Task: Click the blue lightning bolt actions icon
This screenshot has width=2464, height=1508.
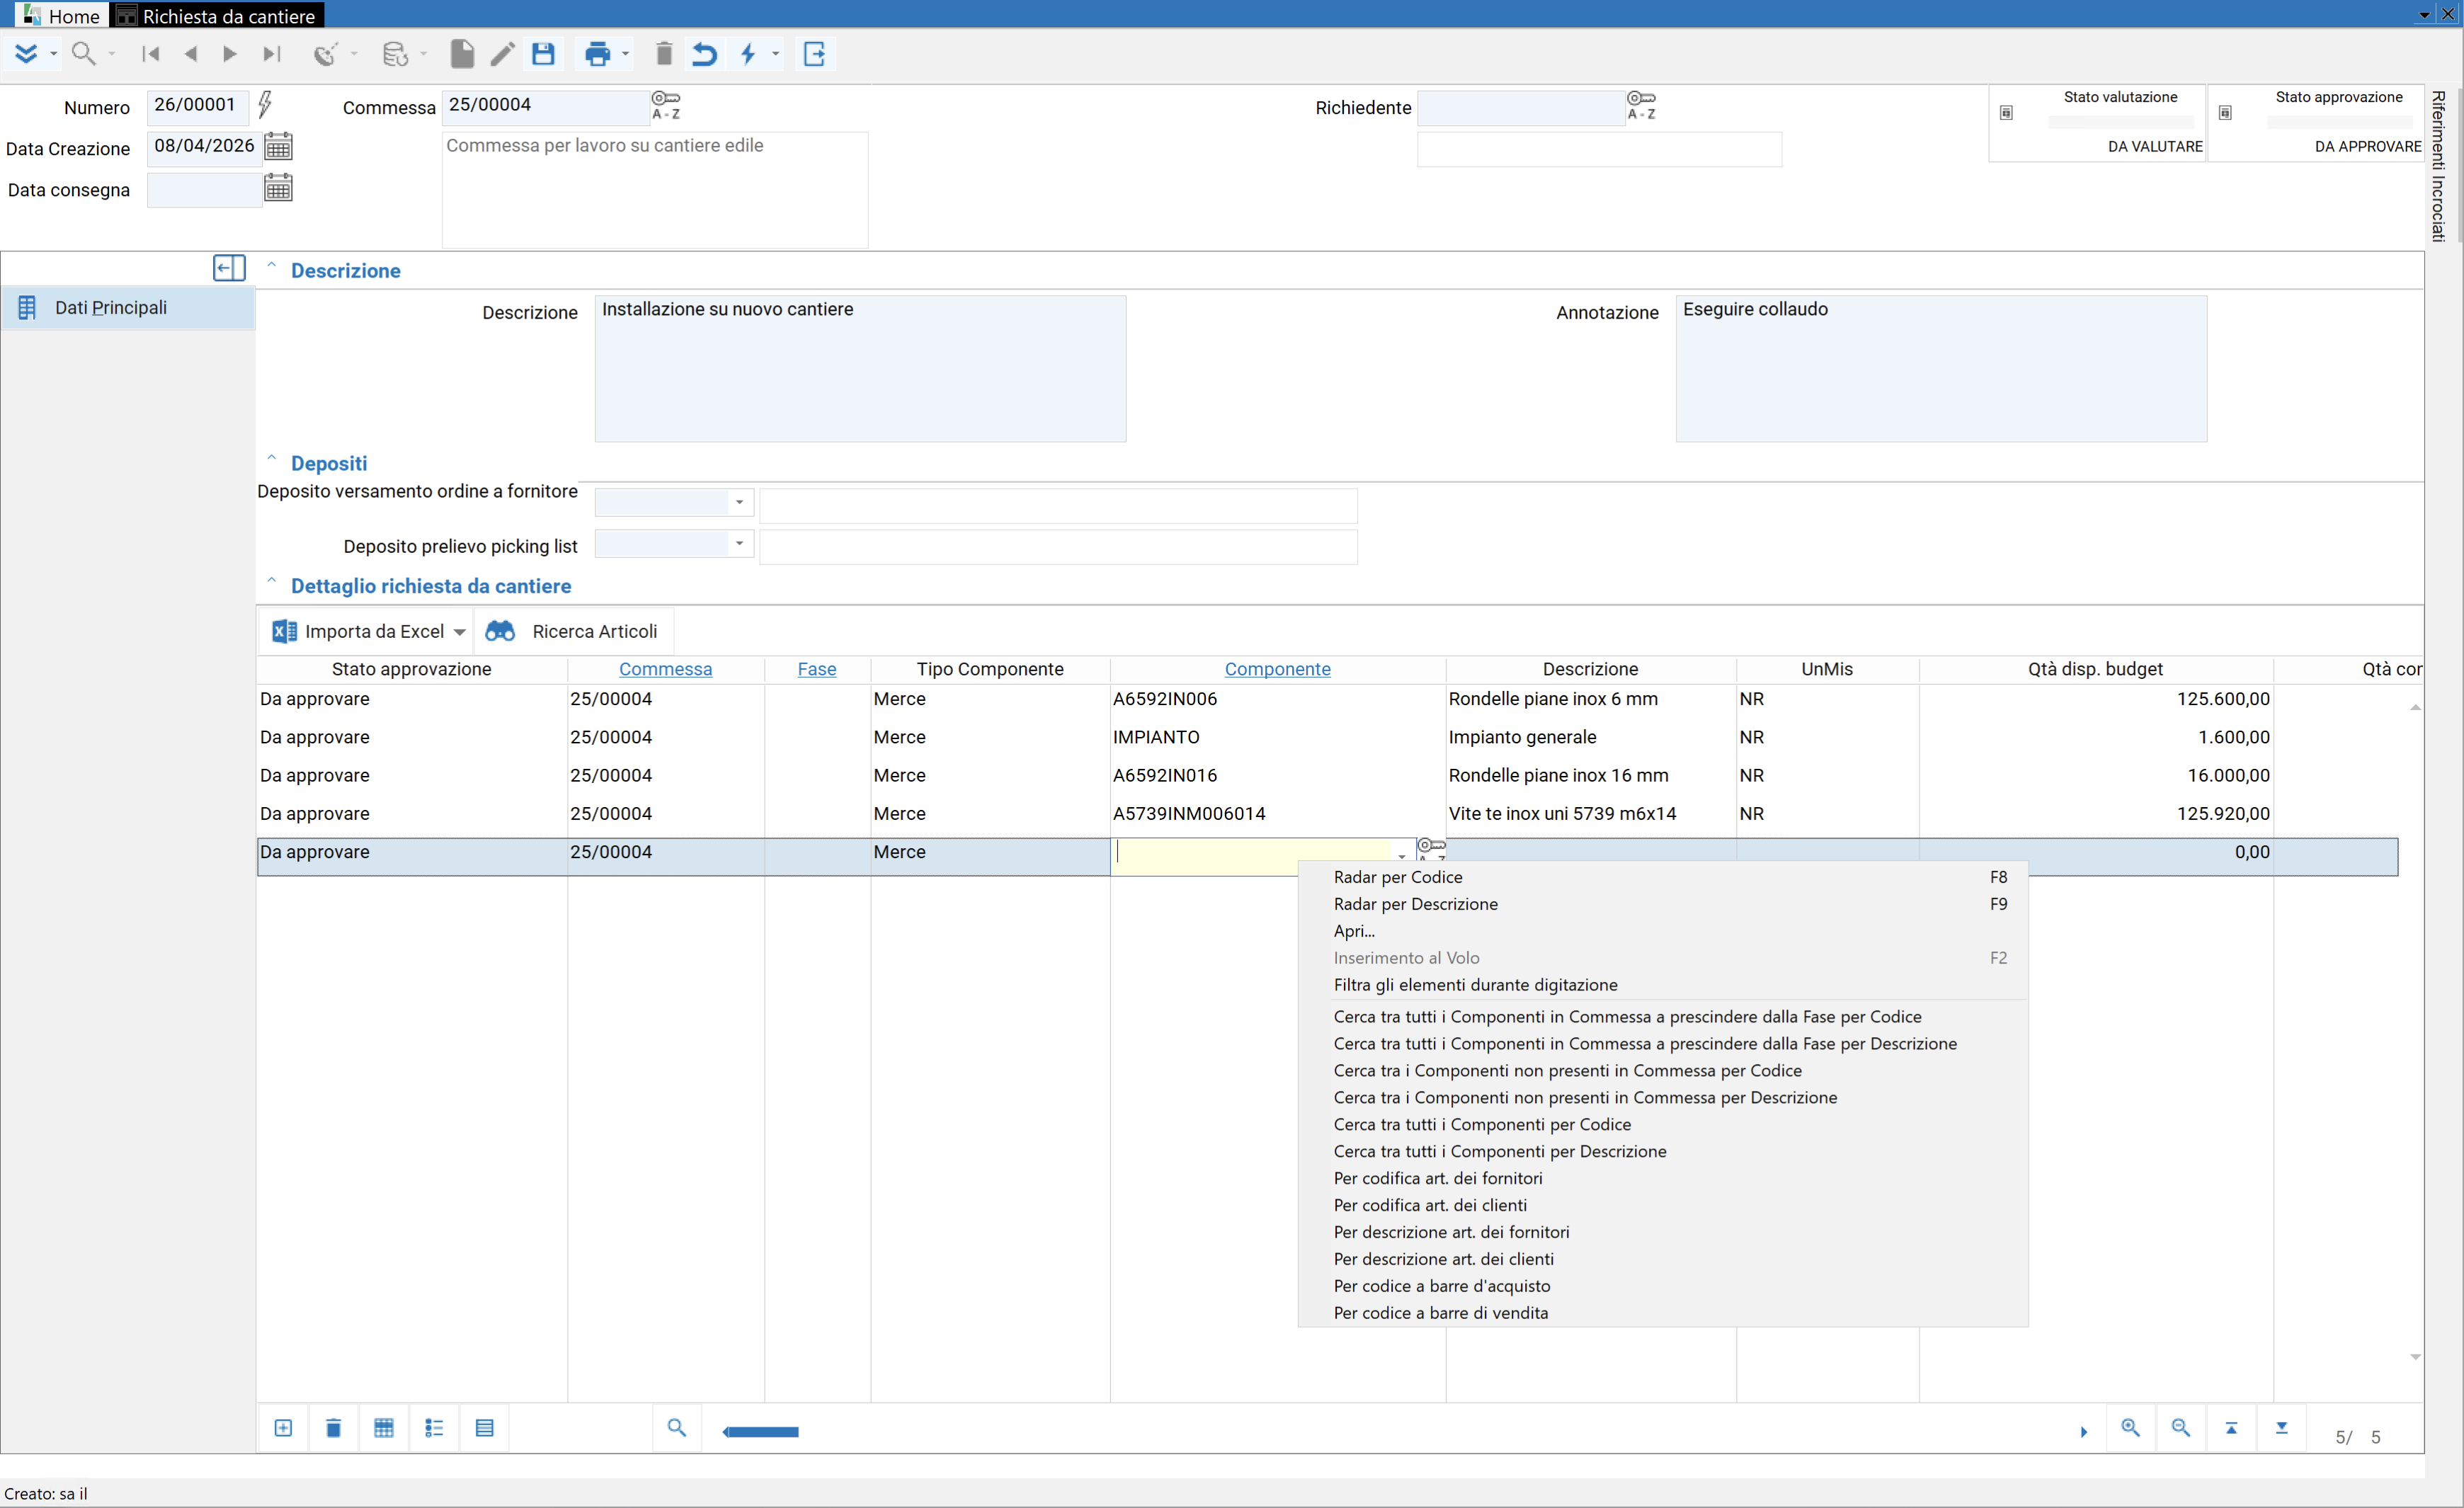Action: (x=748, y=54)
